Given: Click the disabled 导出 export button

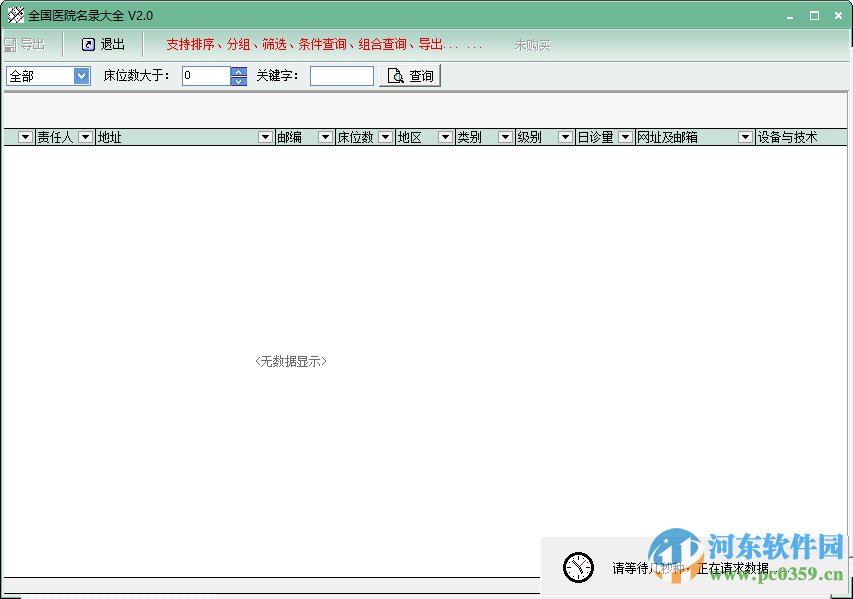Looking at the screenshot, I should coord(25,45).
